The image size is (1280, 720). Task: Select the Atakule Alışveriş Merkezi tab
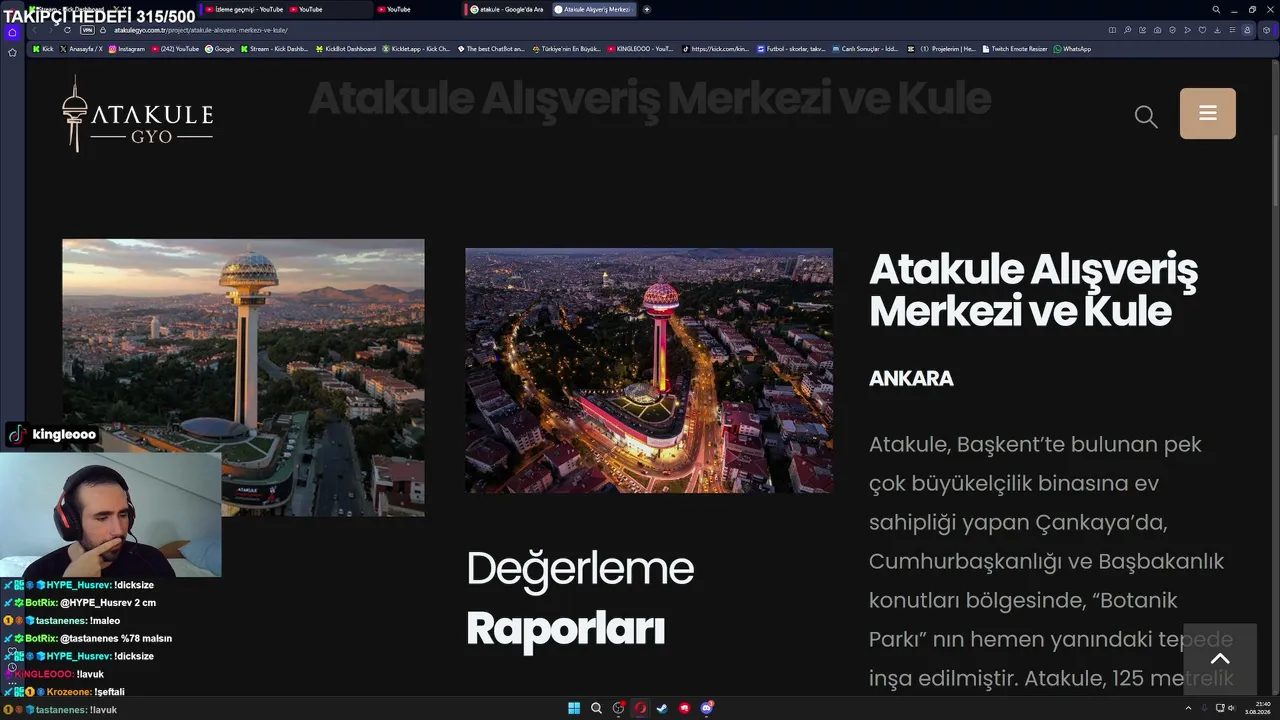pos(593,9)
